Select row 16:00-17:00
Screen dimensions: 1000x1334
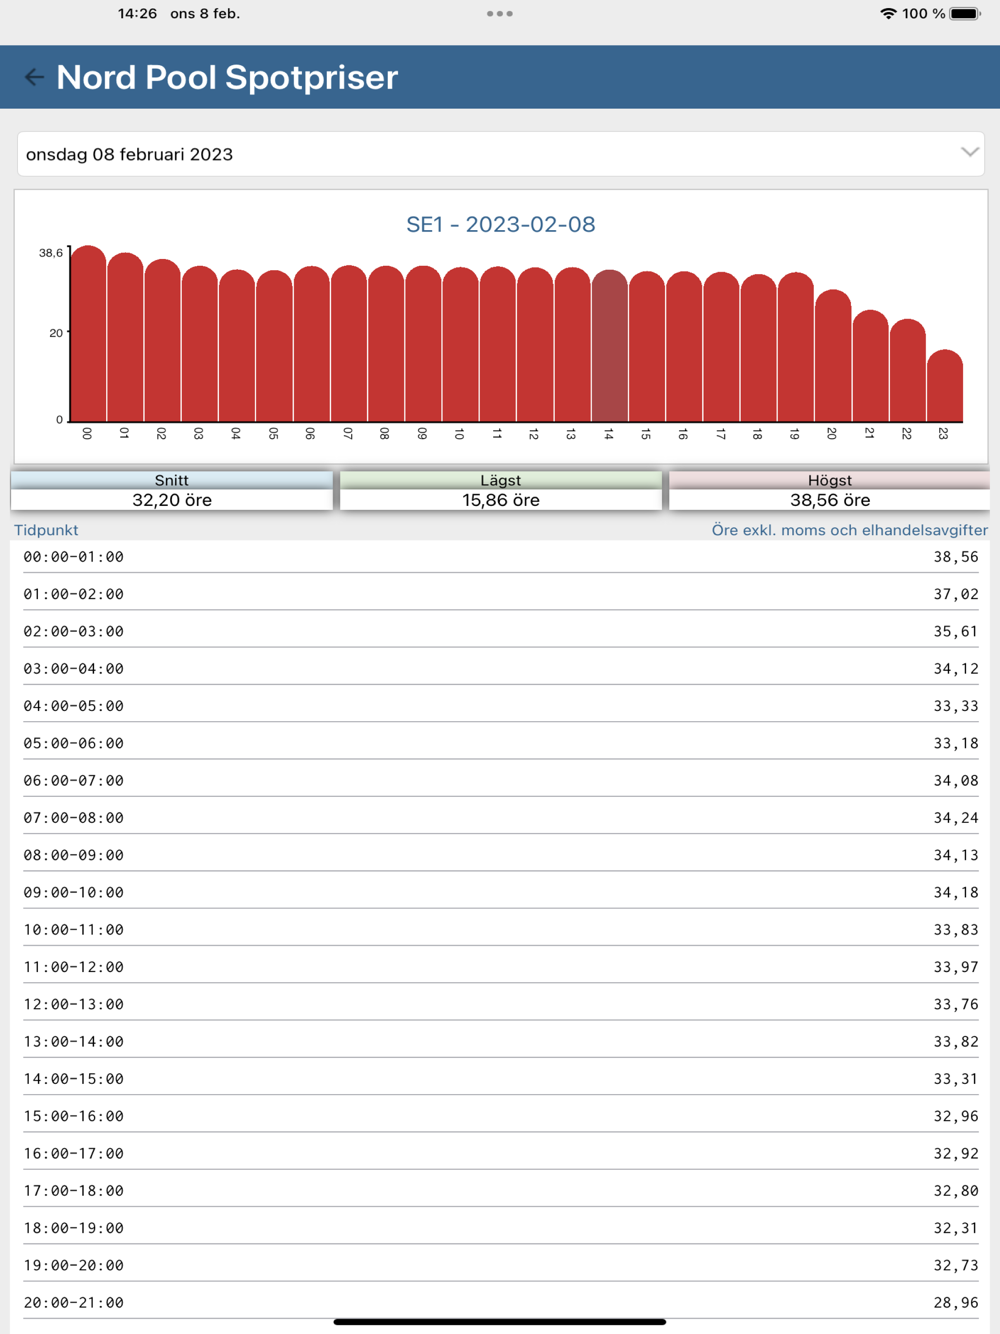click(x=500, y=1153)
